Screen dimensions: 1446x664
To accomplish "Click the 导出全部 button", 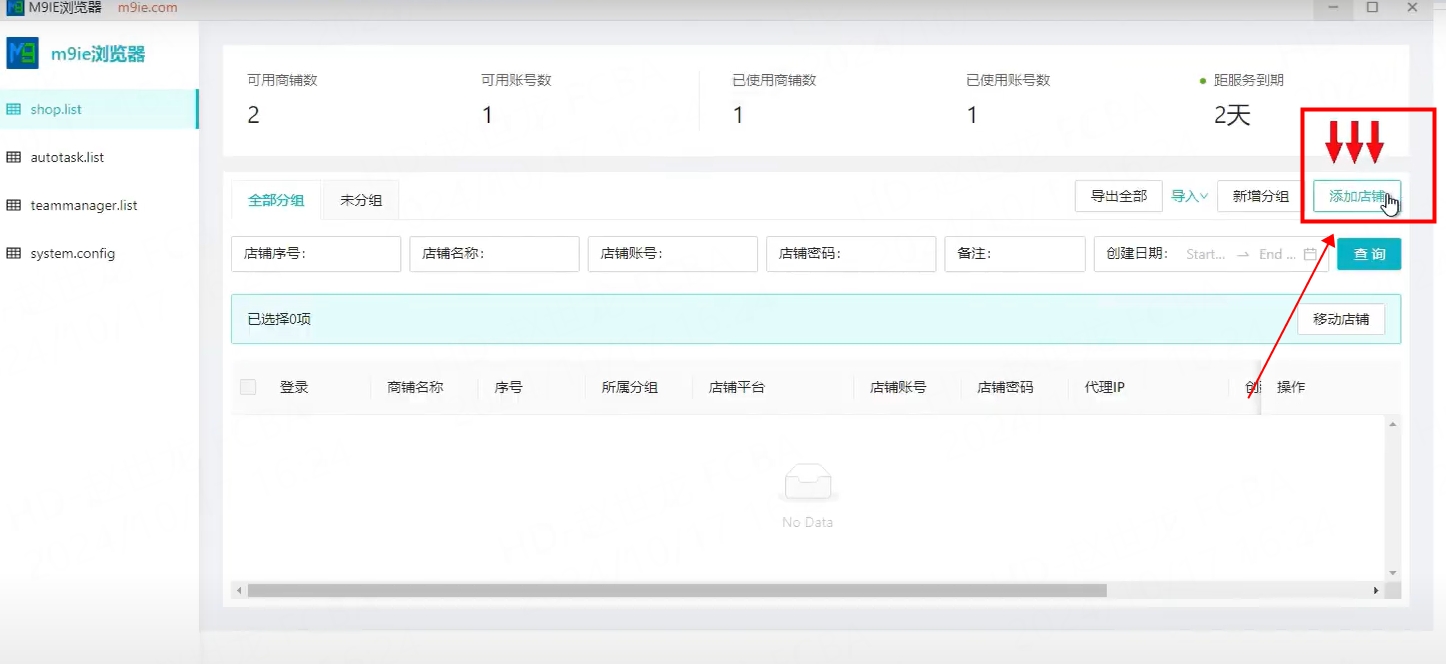I will click(1118, 196).
